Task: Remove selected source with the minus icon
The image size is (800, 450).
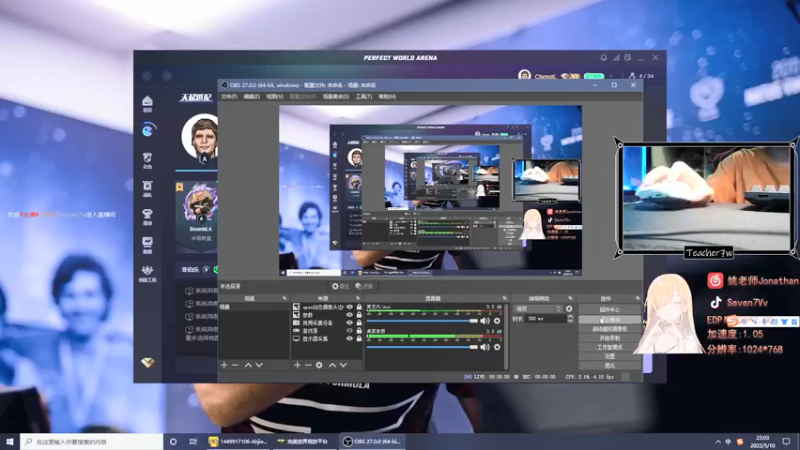Action: point(308,365)
